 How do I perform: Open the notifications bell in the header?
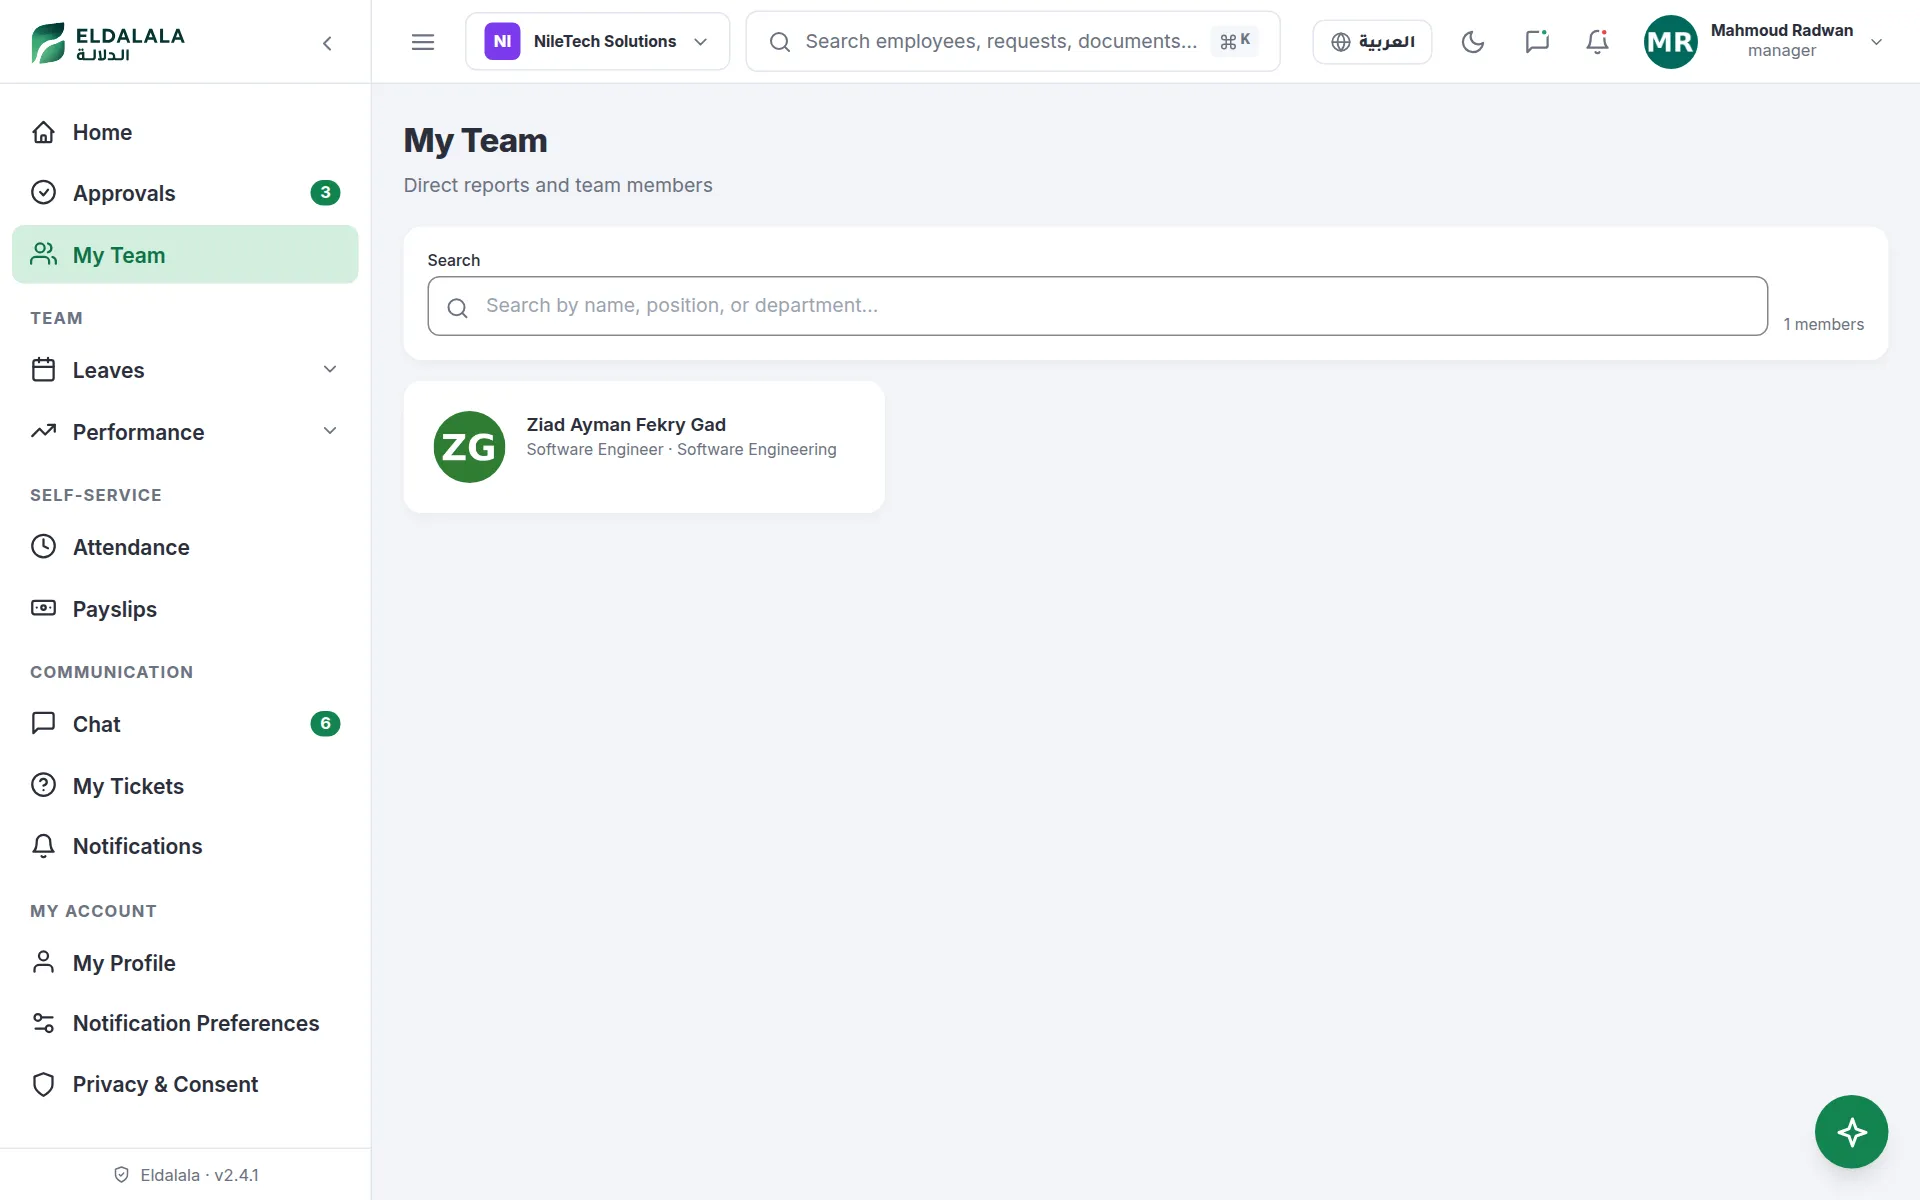pos(1598,42)
